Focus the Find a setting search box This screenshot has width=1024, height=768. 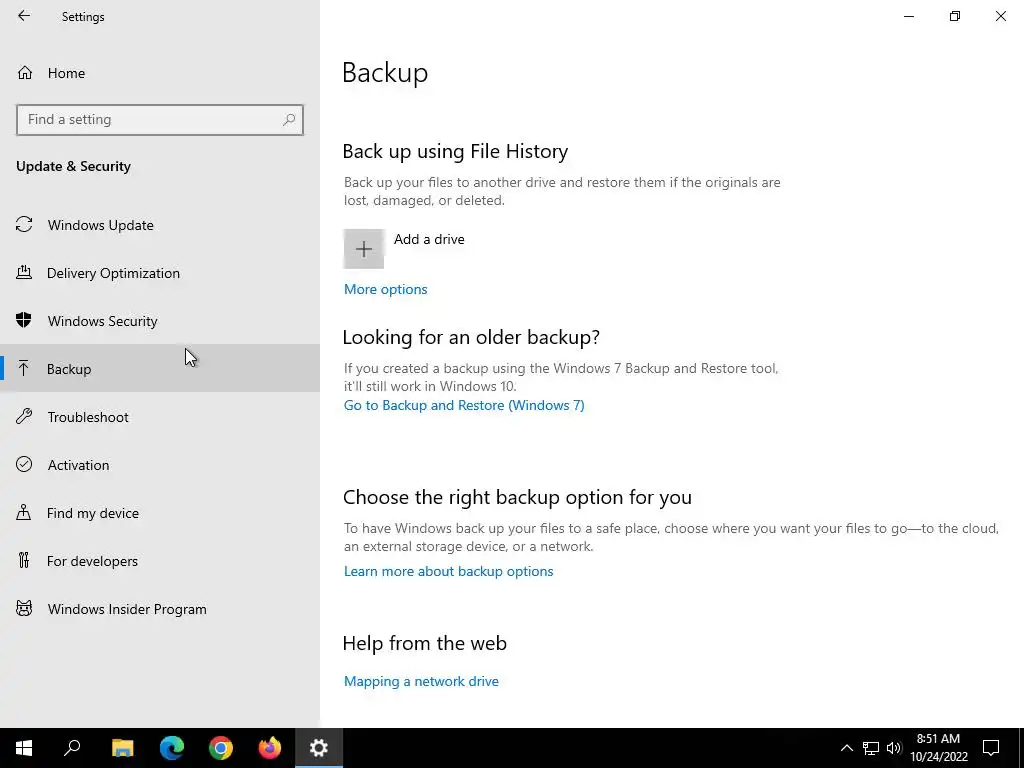click(x=160, y=120)
